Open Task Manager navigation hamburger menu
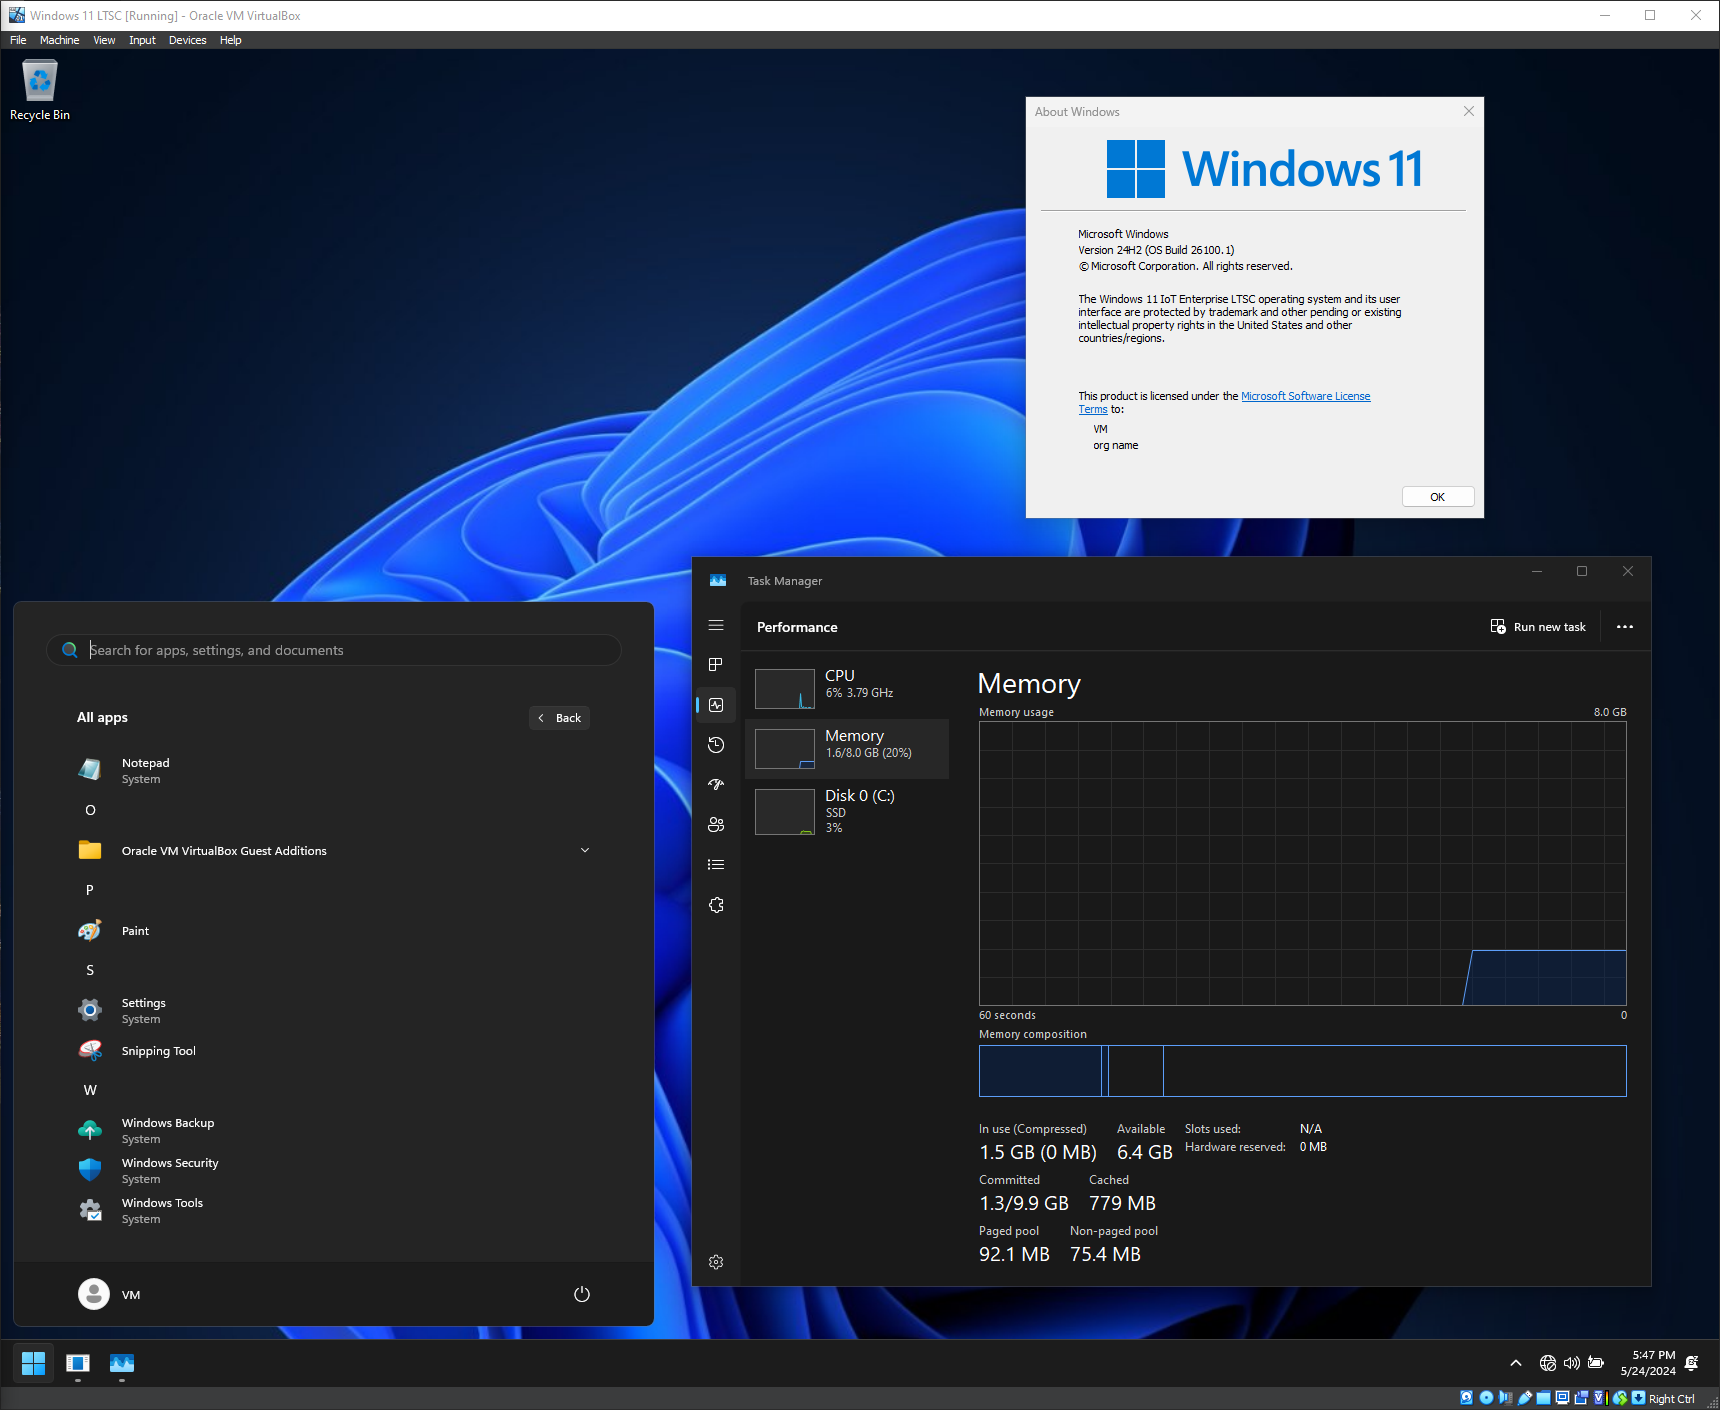Screen dimensions: 1720x1410 716,625
